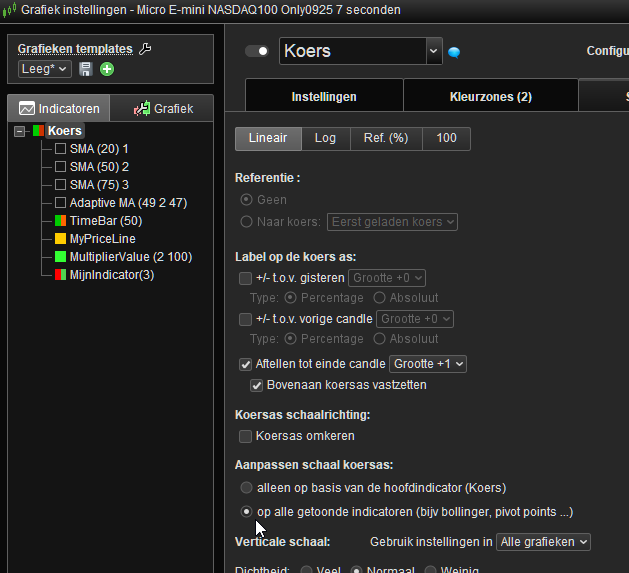Add new template with green plus icon
The width and height of the screenshot is (629, 573).
tap(107, 69)
